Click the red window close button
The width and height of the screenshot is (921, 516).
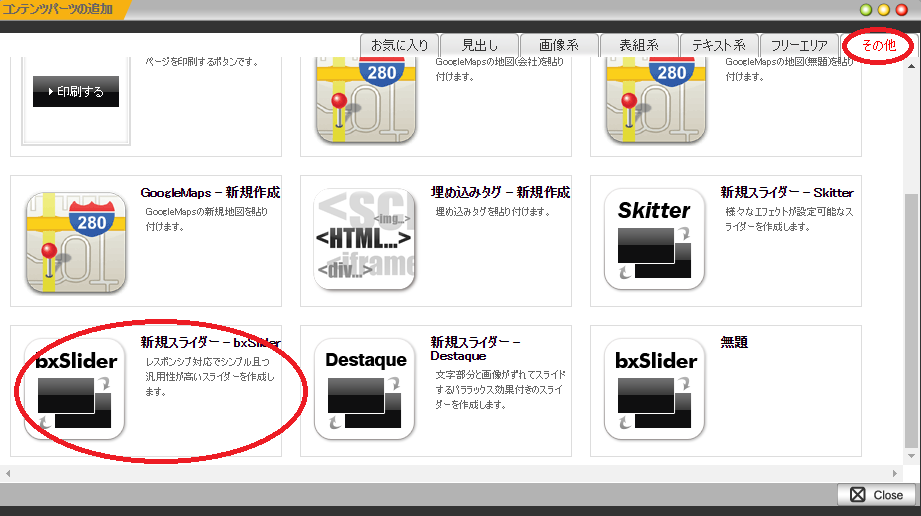click(x=901, y=9)
